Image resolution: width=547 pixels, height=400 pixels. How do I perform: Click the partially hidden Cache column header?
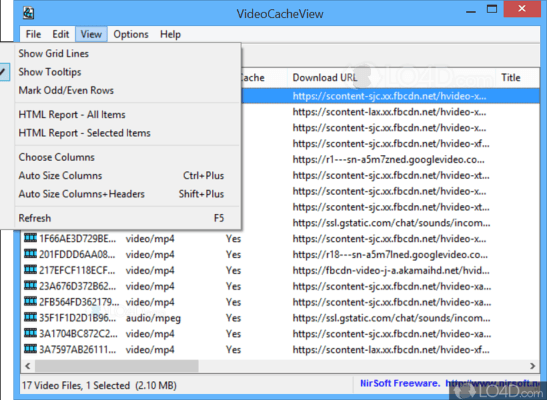pyautogui.click(x=263, y=77)
